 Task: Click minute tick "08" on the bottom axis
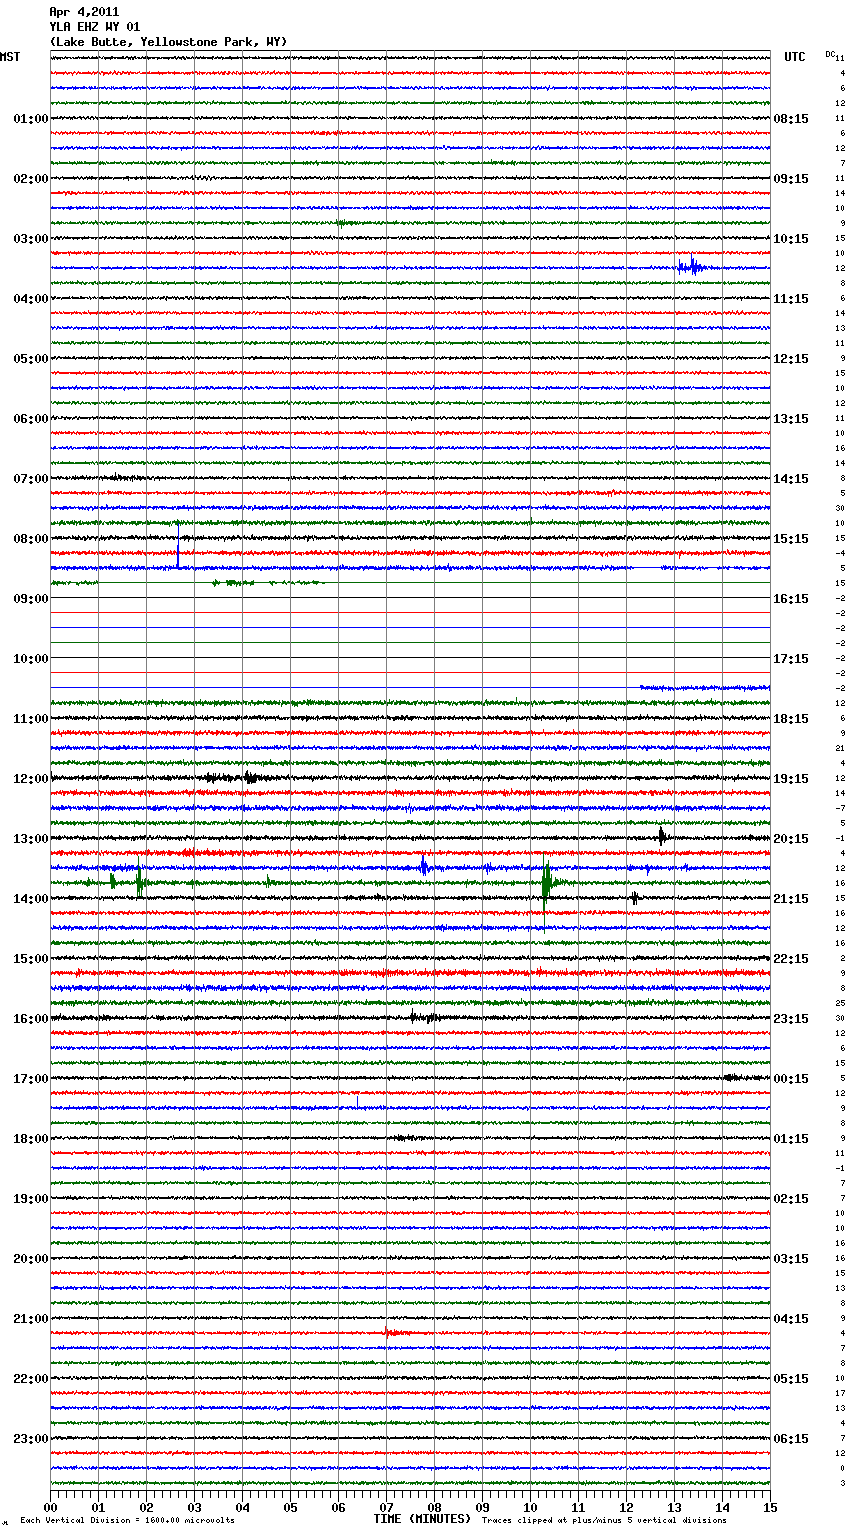[434, 1507]
